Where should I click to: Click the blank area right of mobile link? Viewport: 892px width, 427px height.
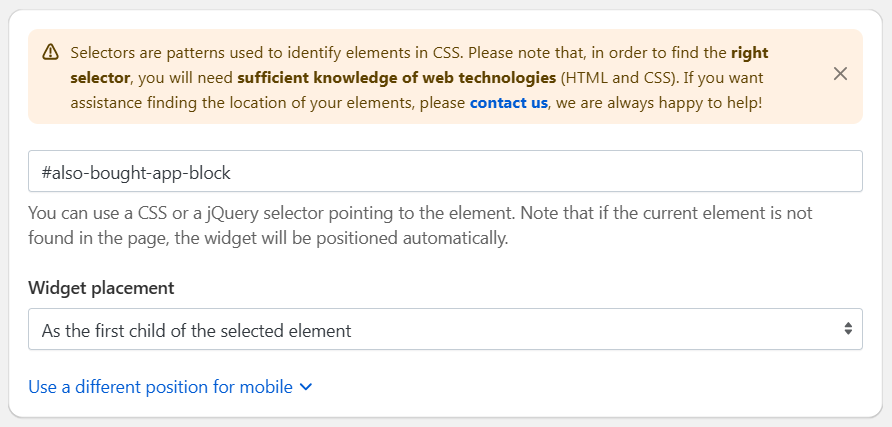(x=569, y=387)
